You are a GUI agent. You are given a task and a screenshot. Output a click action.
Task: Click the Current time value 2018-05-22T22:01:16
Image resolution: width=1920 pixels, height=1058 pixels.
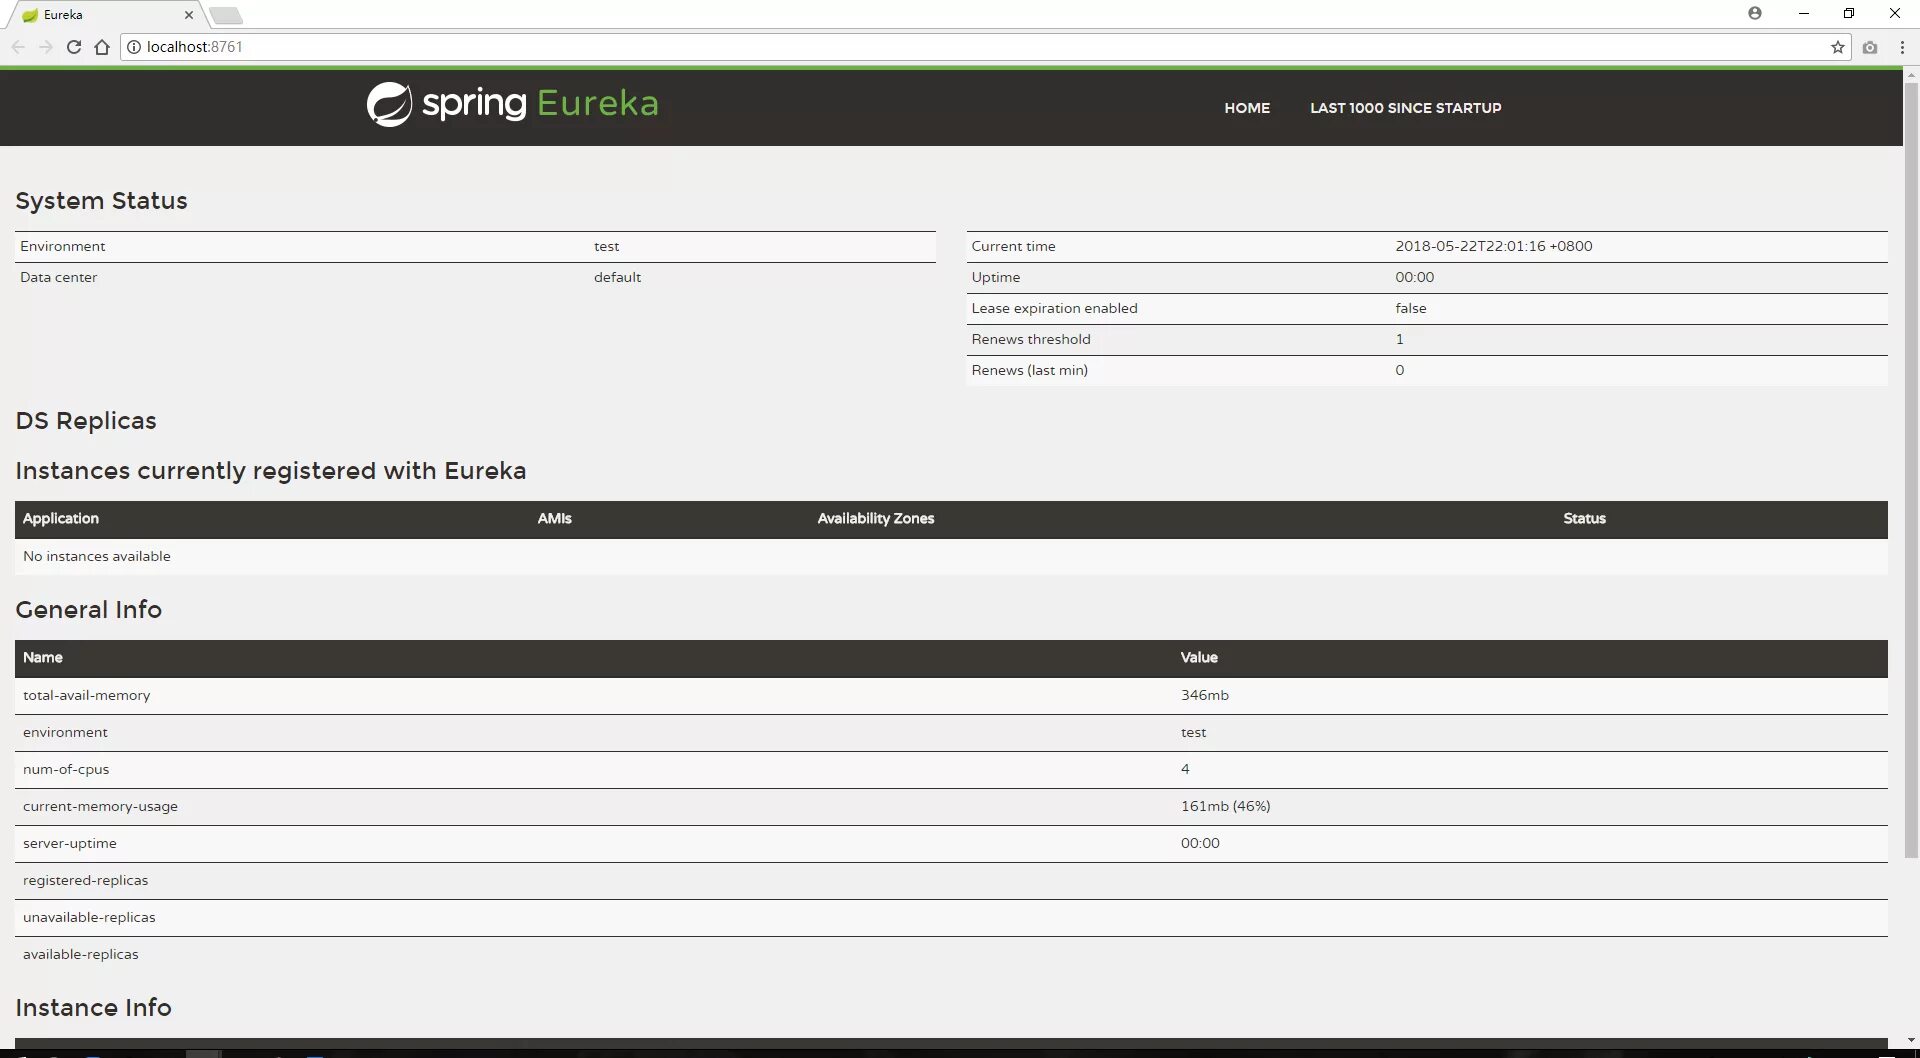click(1494, 246)
